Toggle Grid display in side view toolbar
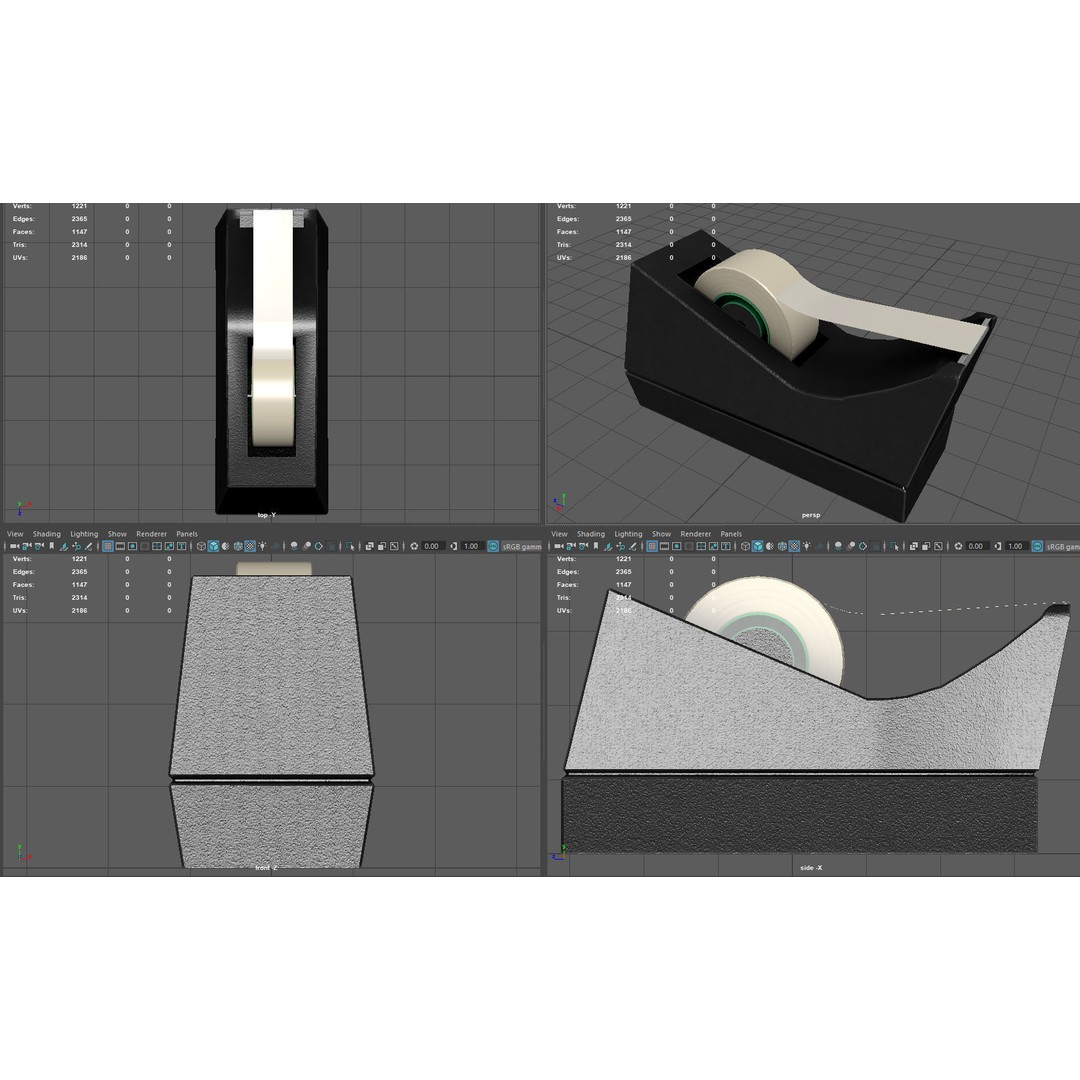This screenshot has height=1080, width=1080. pyautogui.click(x=652, y=546)
